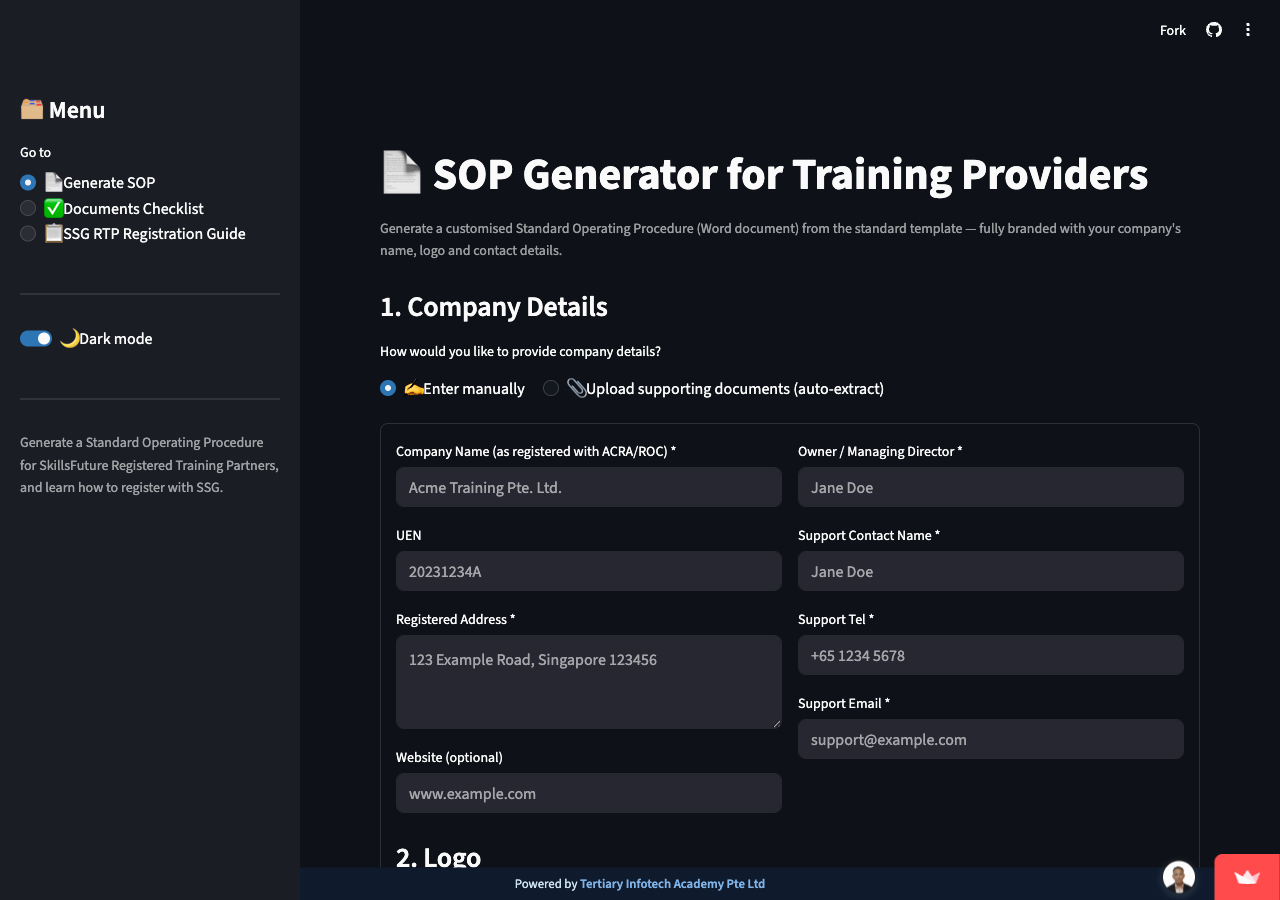Focus the Support Email field
This screenshot has width=1280, height=900.
tap(991, 739)
